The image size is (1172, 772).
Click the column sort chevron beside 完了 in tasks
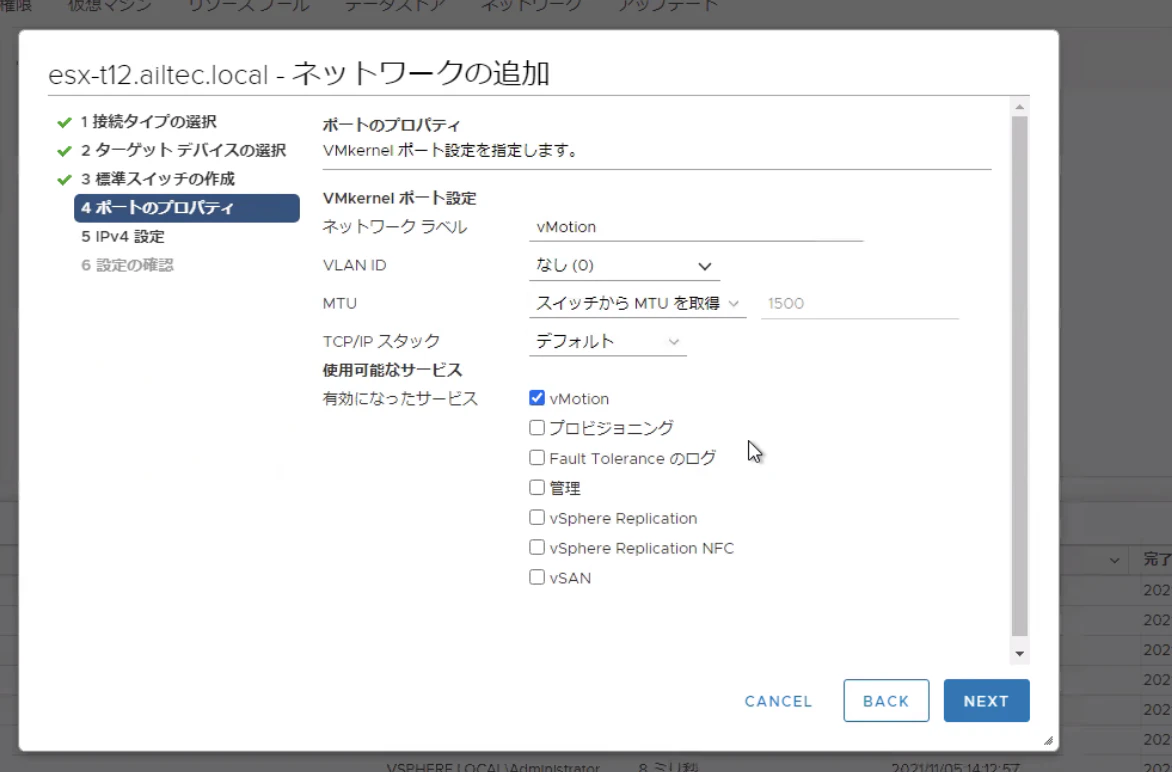tap(1114, 561)
